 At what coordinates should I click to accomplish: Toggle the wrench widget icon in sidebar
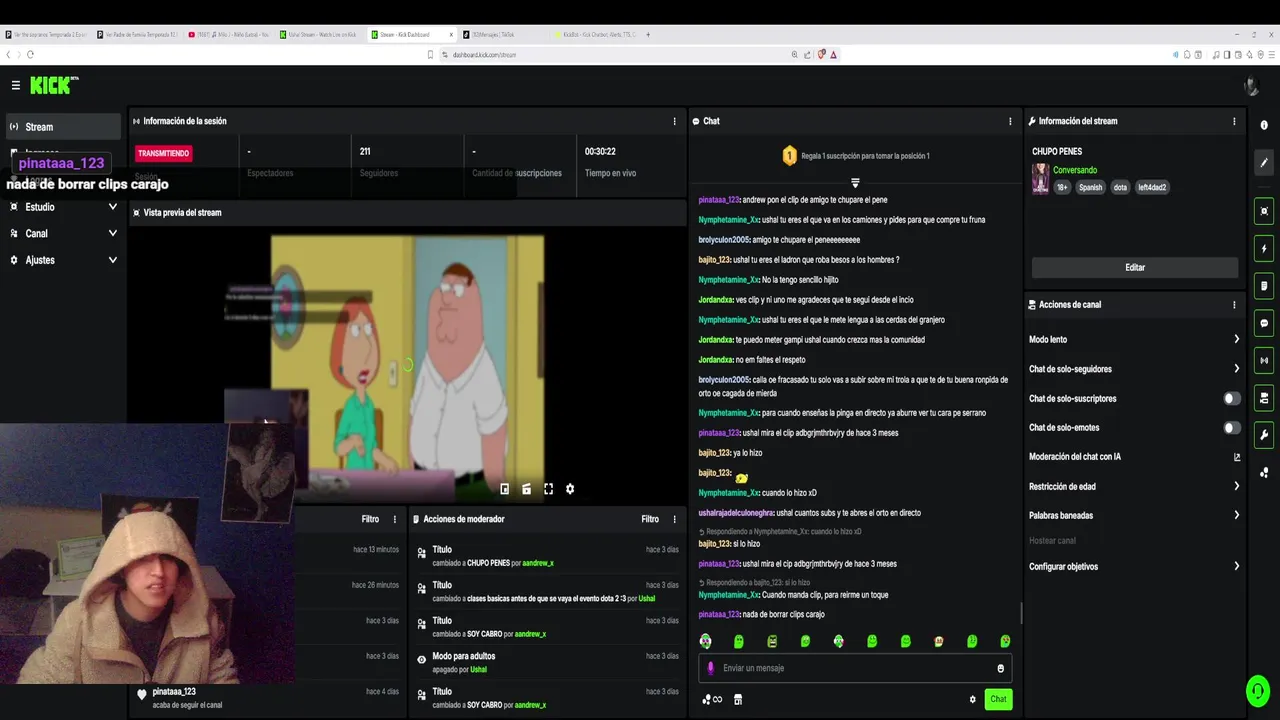point(1264,434)
